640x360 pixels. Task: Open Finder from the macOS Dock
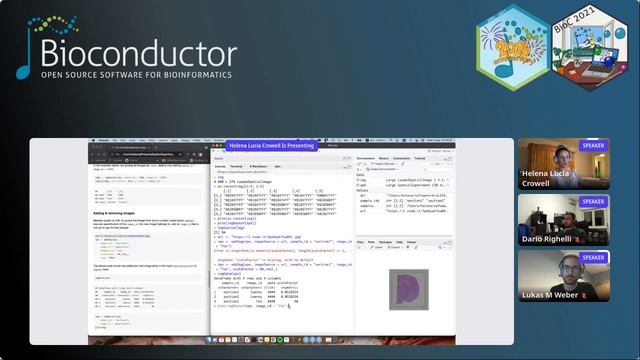coord(209,340)
